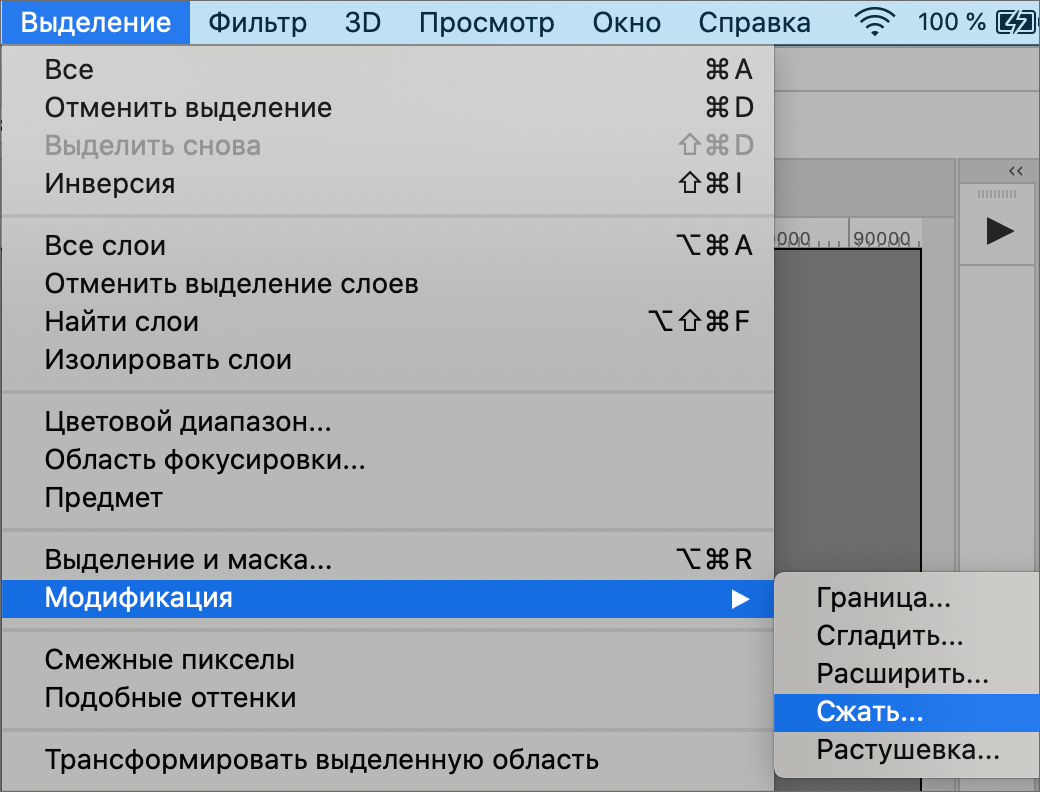The height and width of the screenshot is (792, 1040).
Task: Collapse the right panel with the double-chevron
Action: pyautogui.click(x=1016, y=170)
